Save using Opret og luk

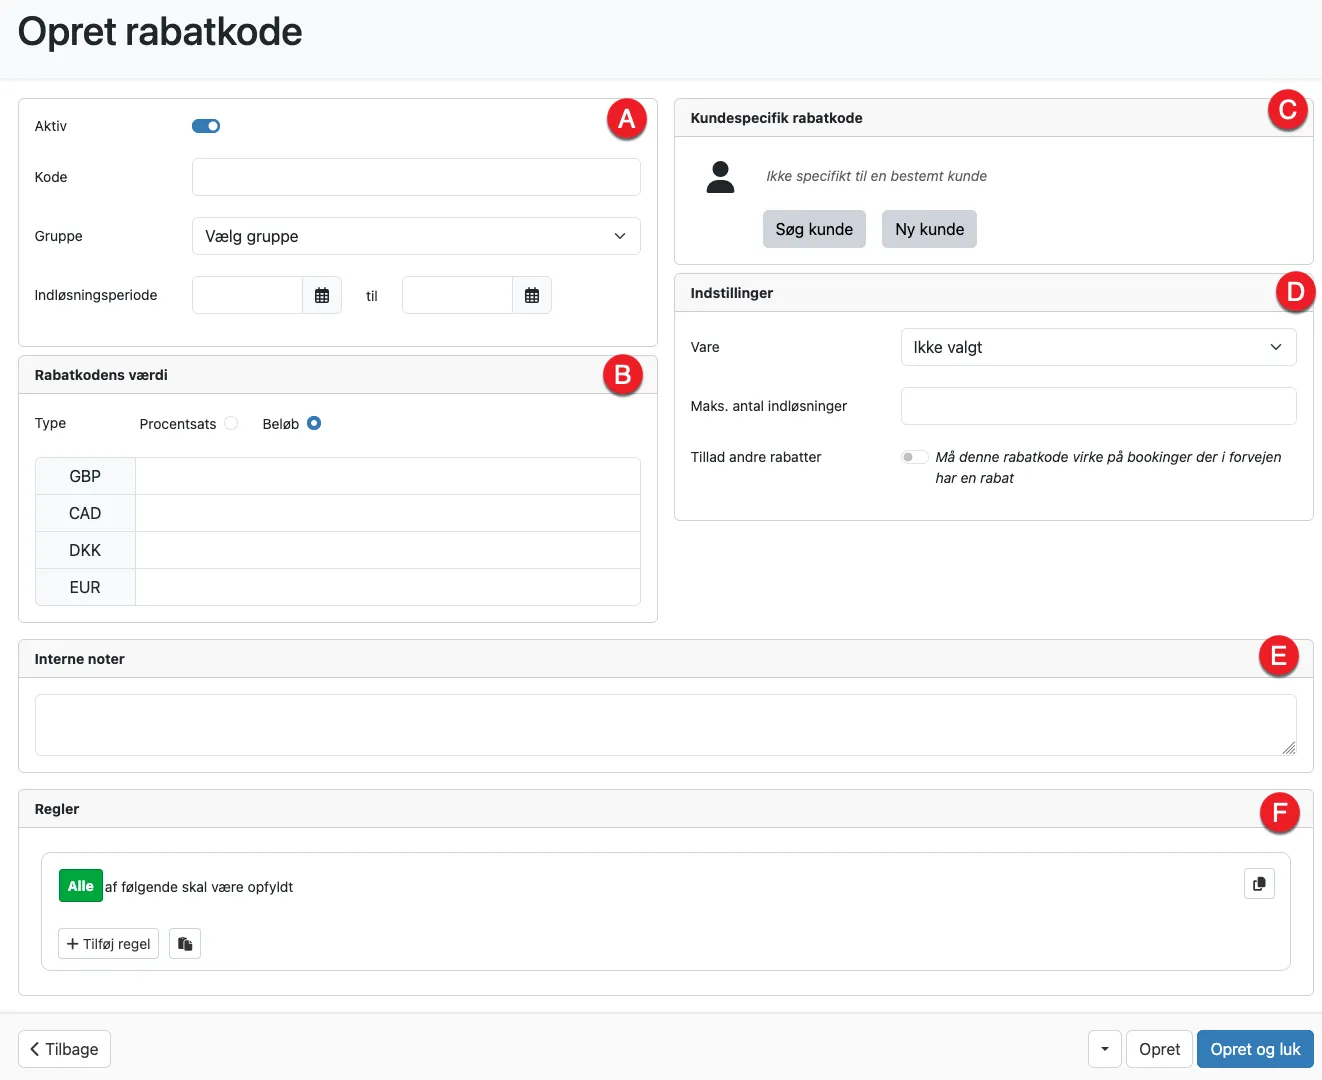point(1255,1049)
